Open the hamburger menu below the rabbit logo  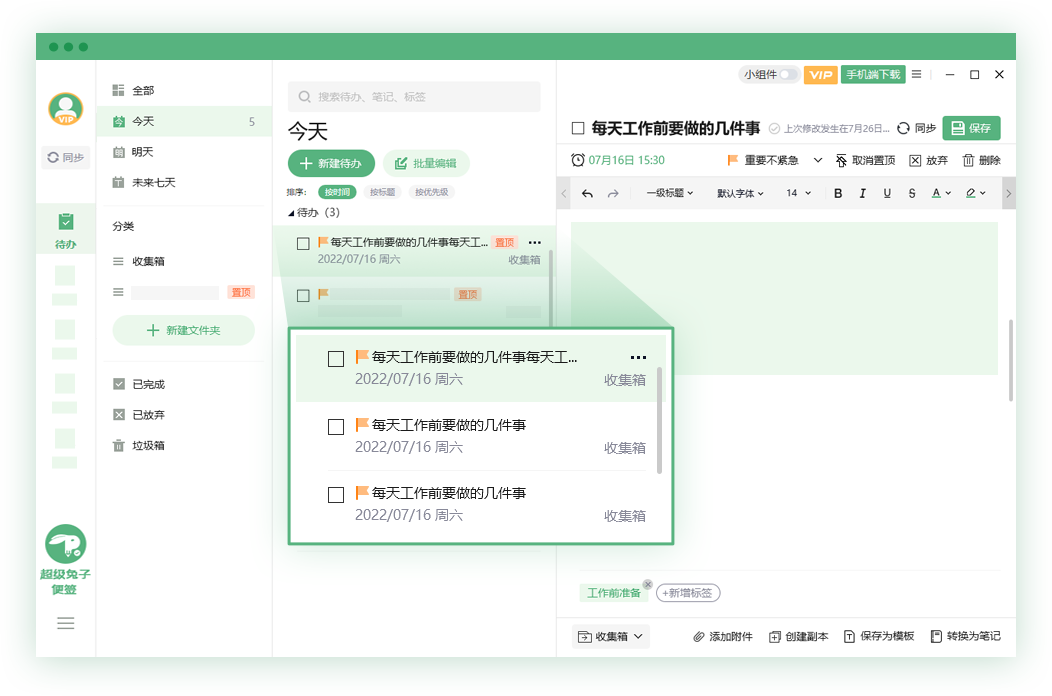(x=66, y=624)
